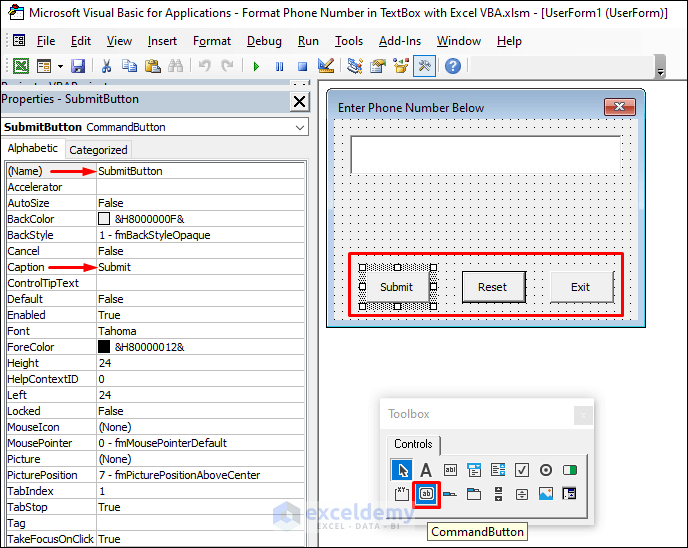Click the View Microsoft Excel toolbar icon
This screenshot has height=548, width=688.
coord(21,66)
